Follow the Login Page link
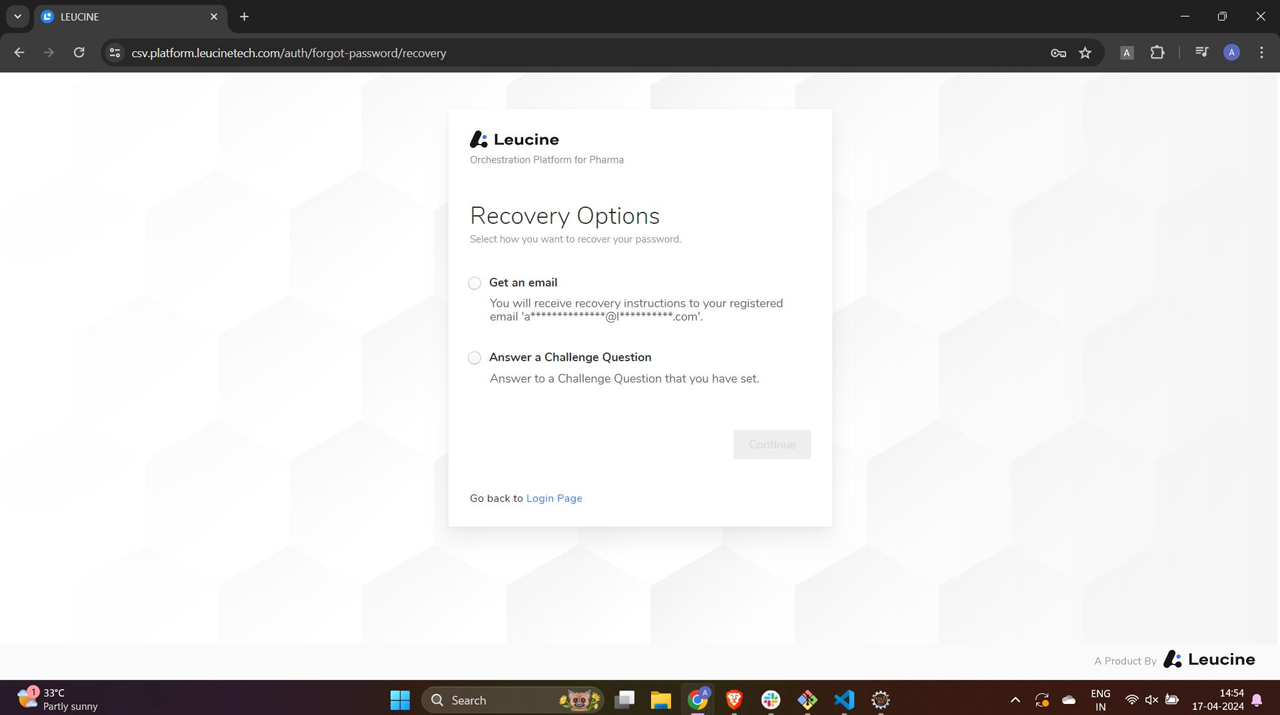Viewport: 1280px width, 715px height. [554, 498]
